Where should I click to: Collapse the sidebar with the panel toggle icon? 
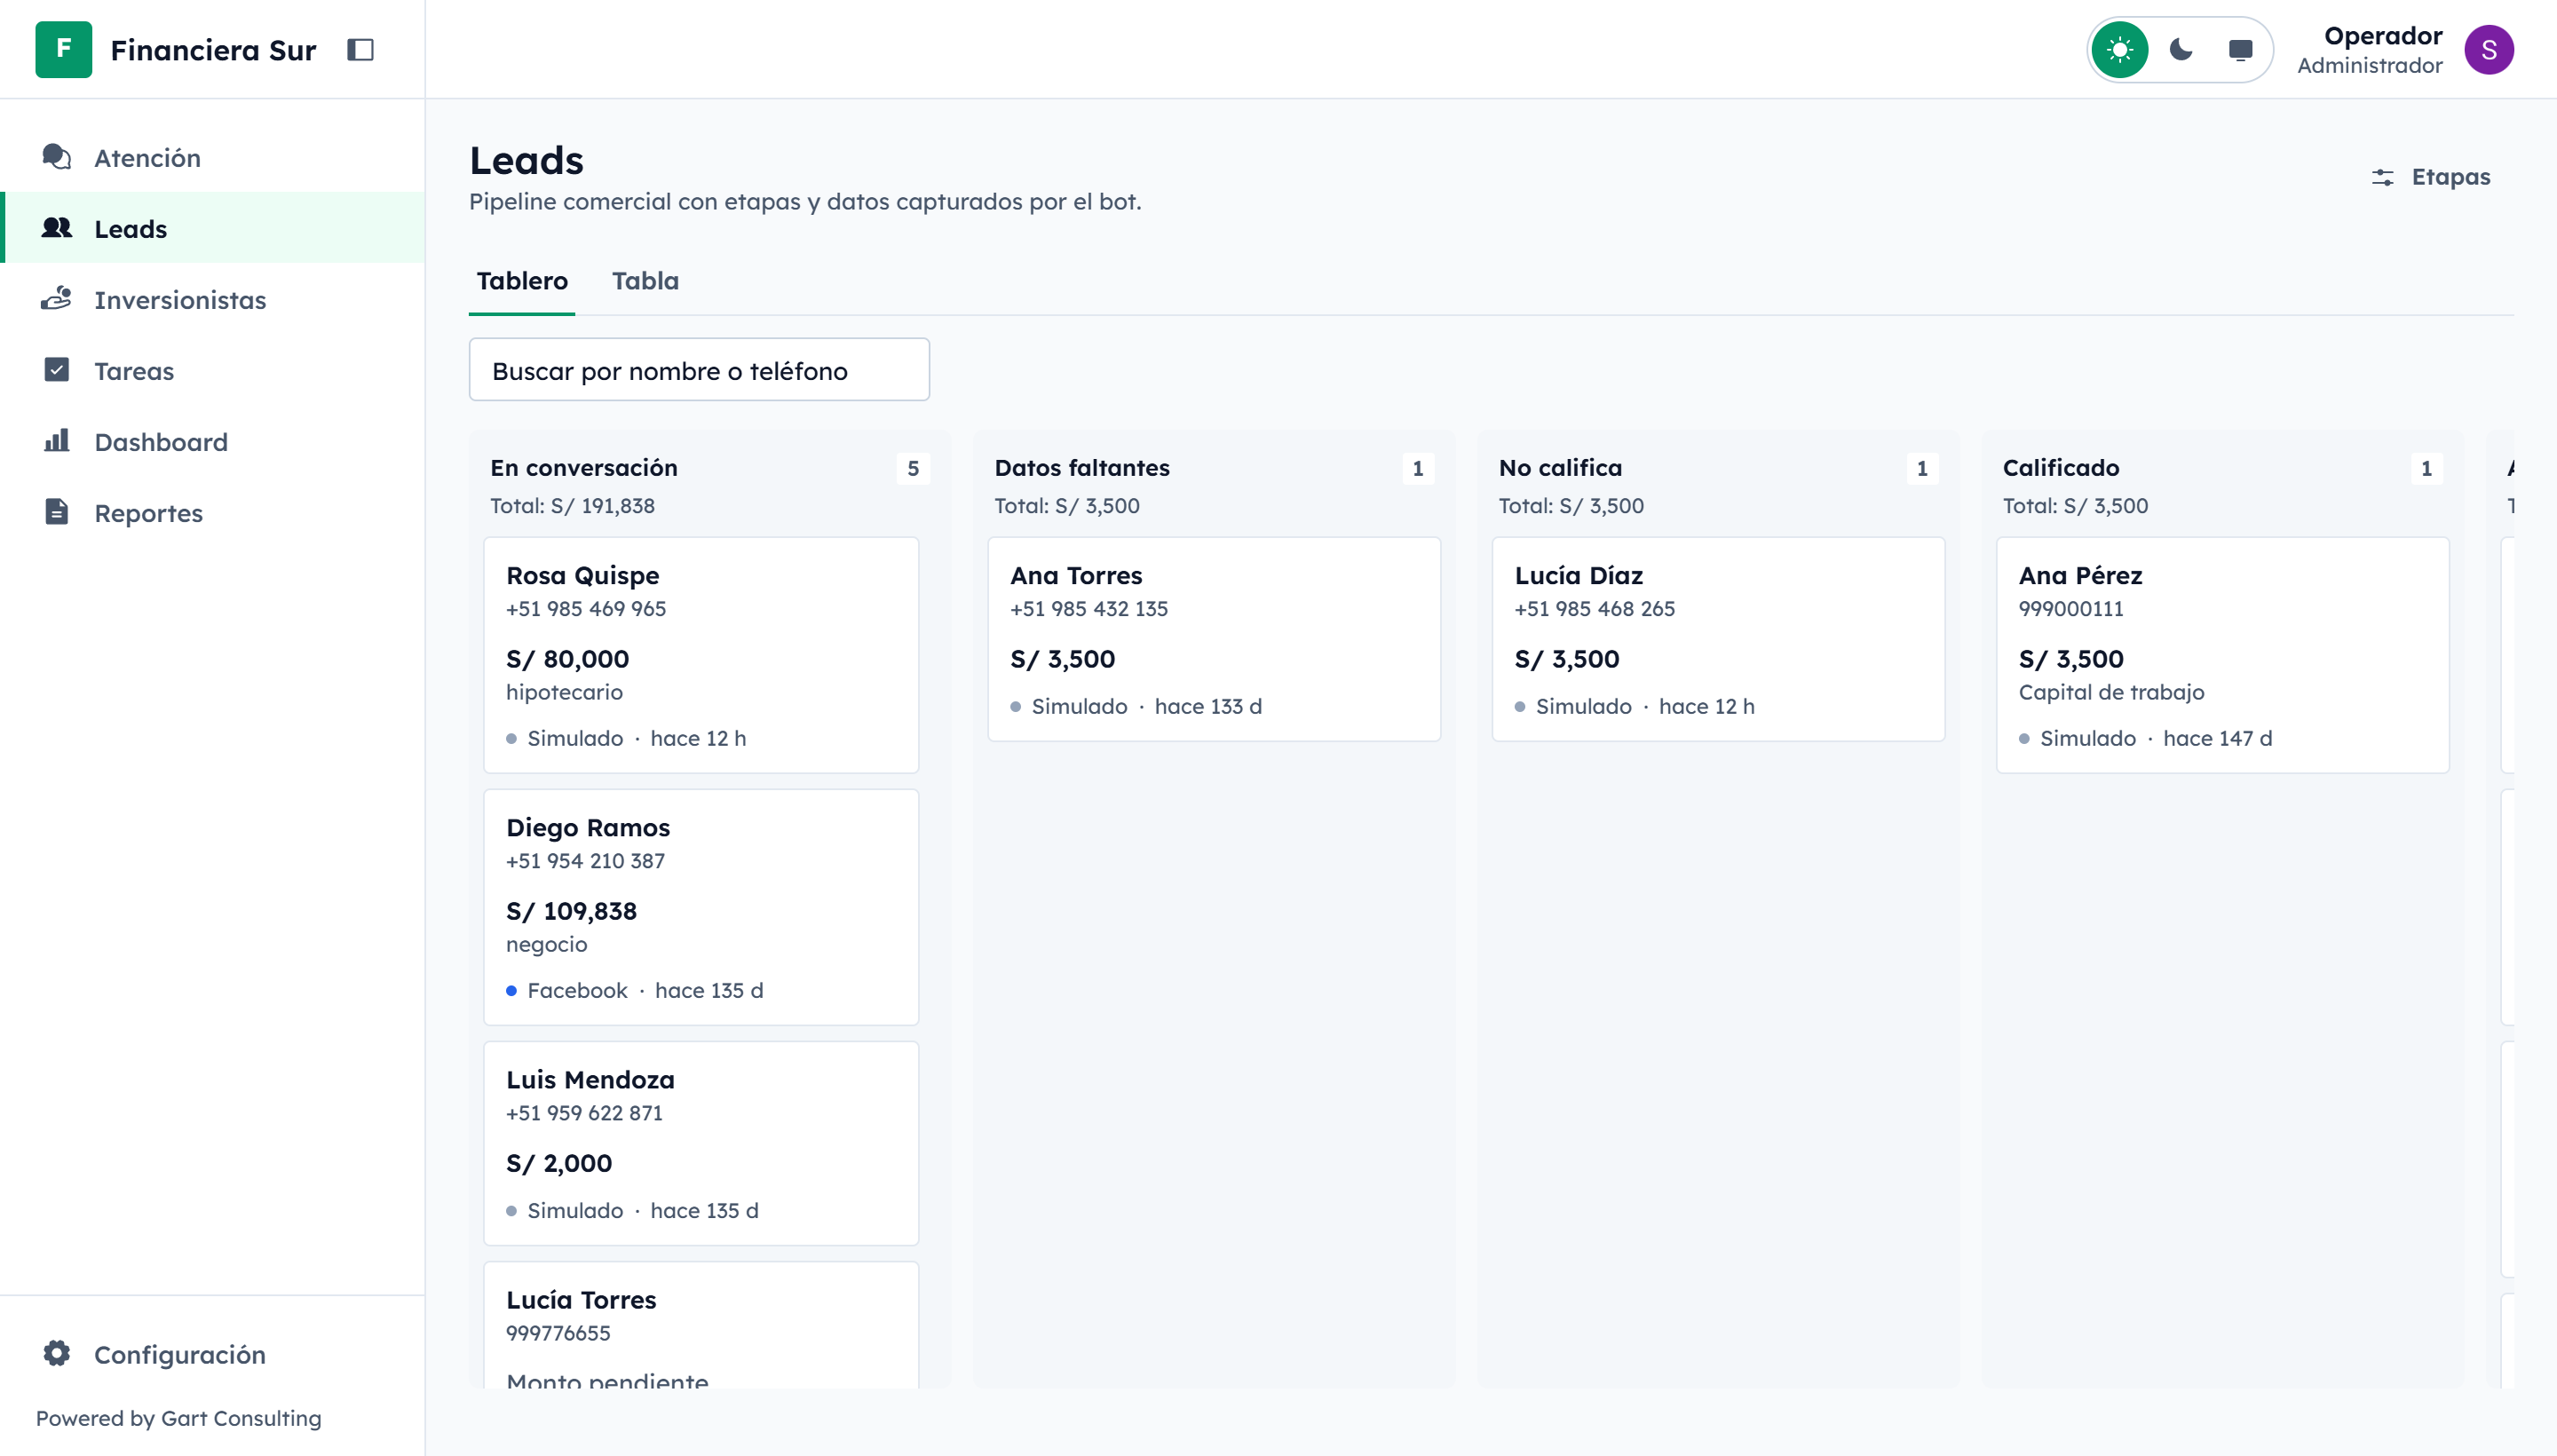(x=360, y=49)
